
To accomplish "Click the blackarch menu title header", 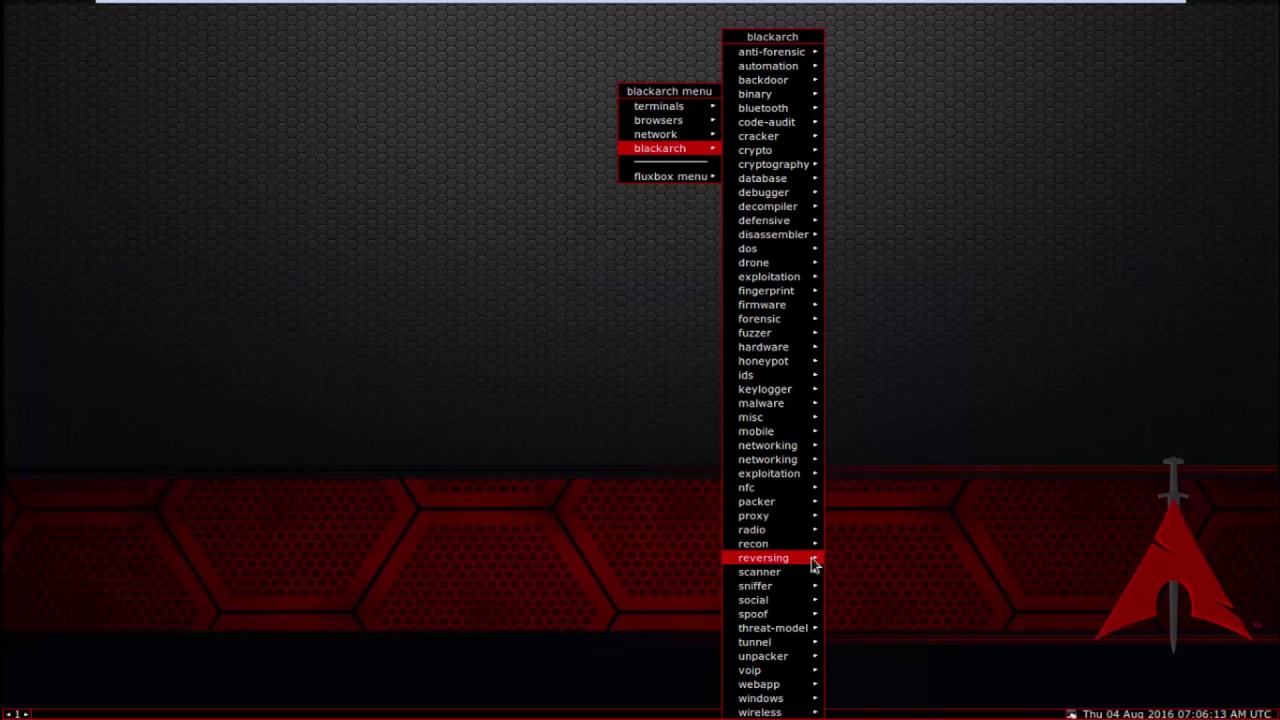I will pos(669,91).
